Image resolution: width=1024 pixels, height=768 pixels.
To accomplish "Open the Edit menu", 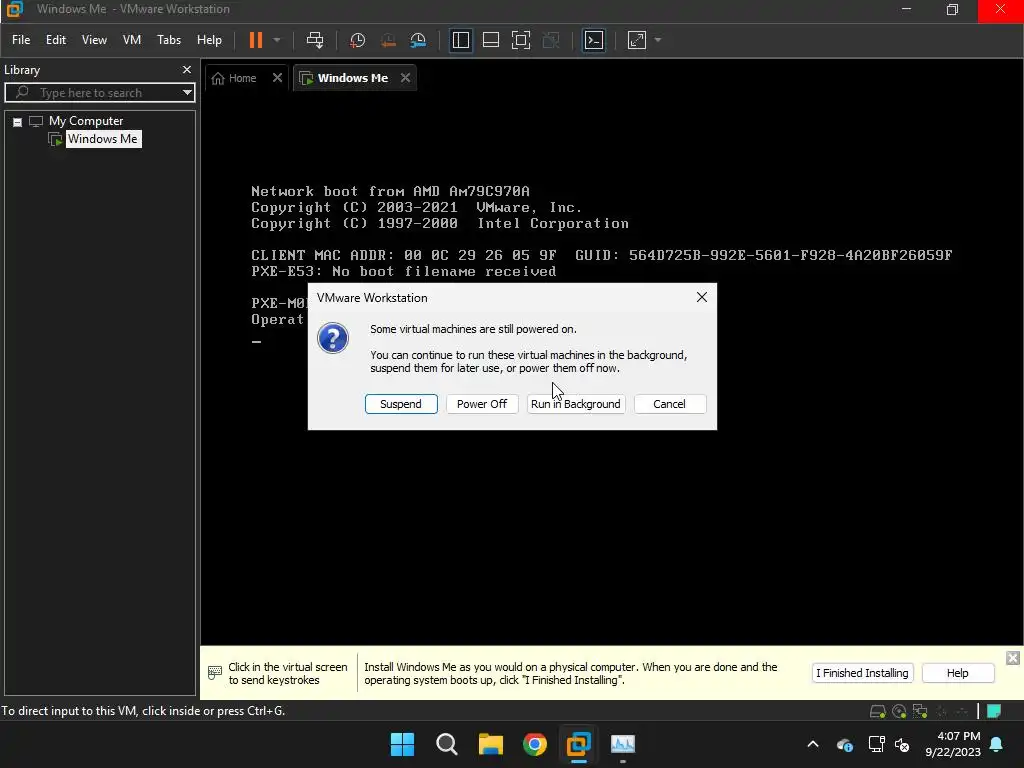I will click(56, 40).
